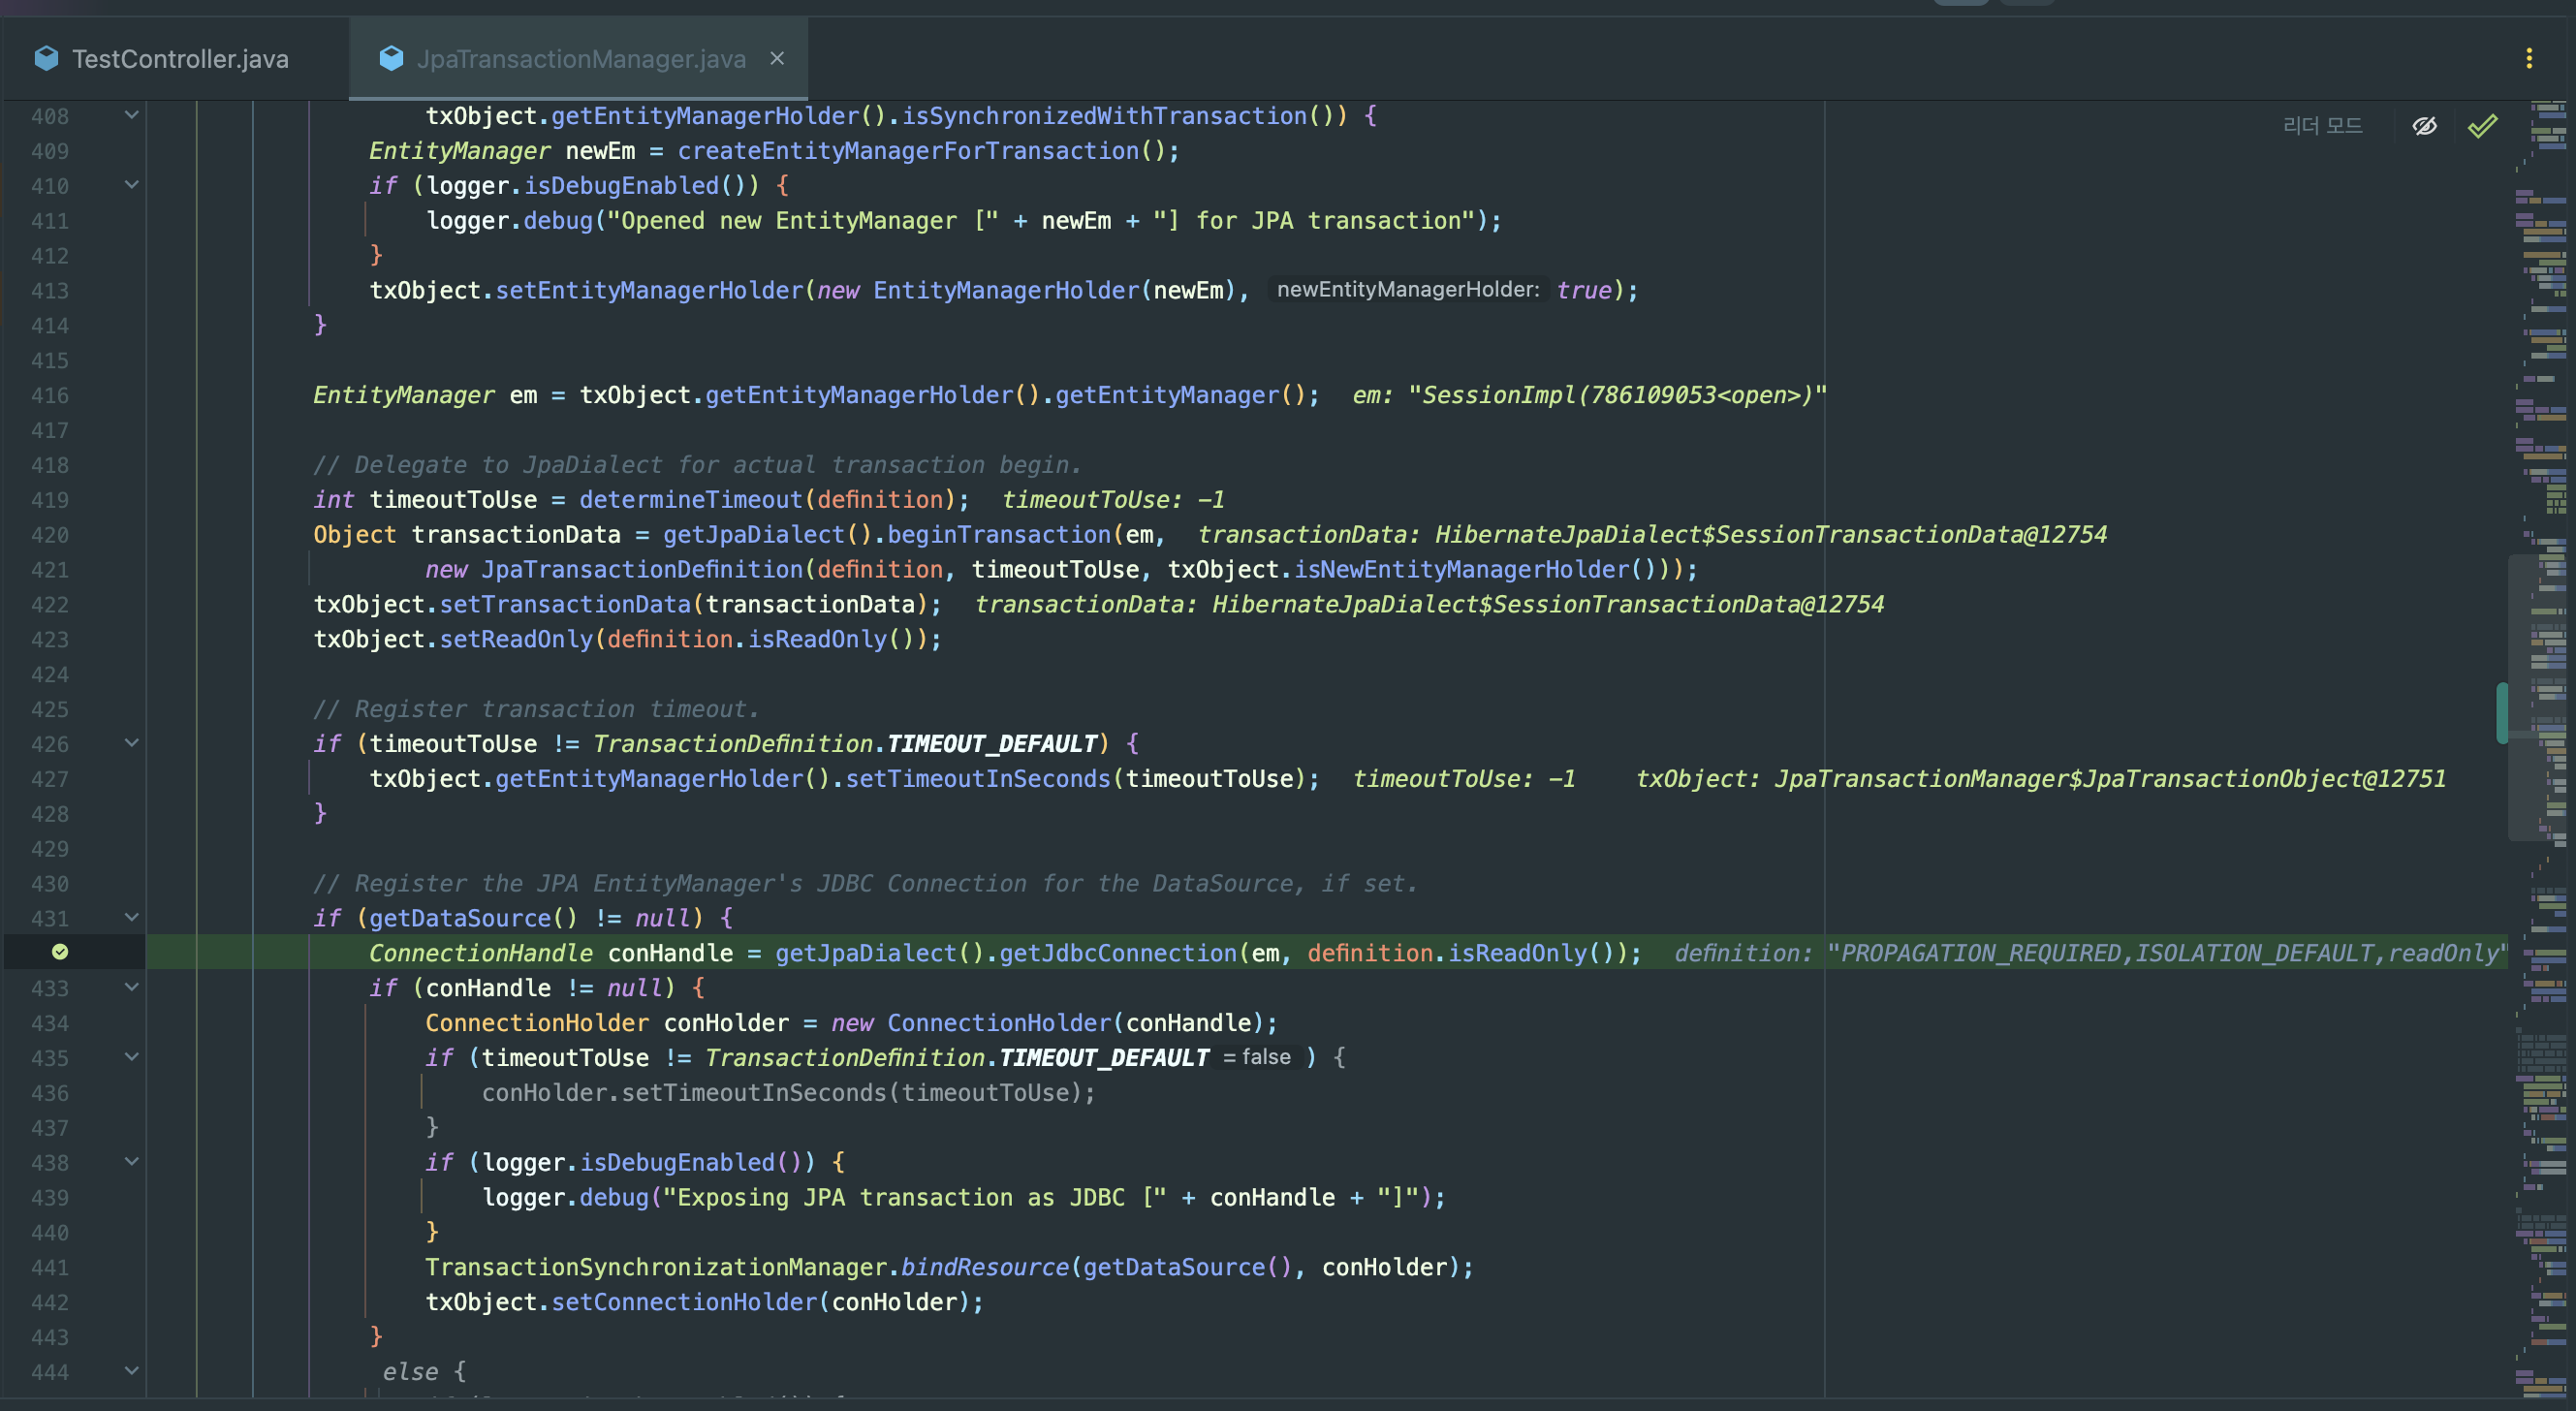Toggle the crossed-eye reader mode icon

(2424, 126)
